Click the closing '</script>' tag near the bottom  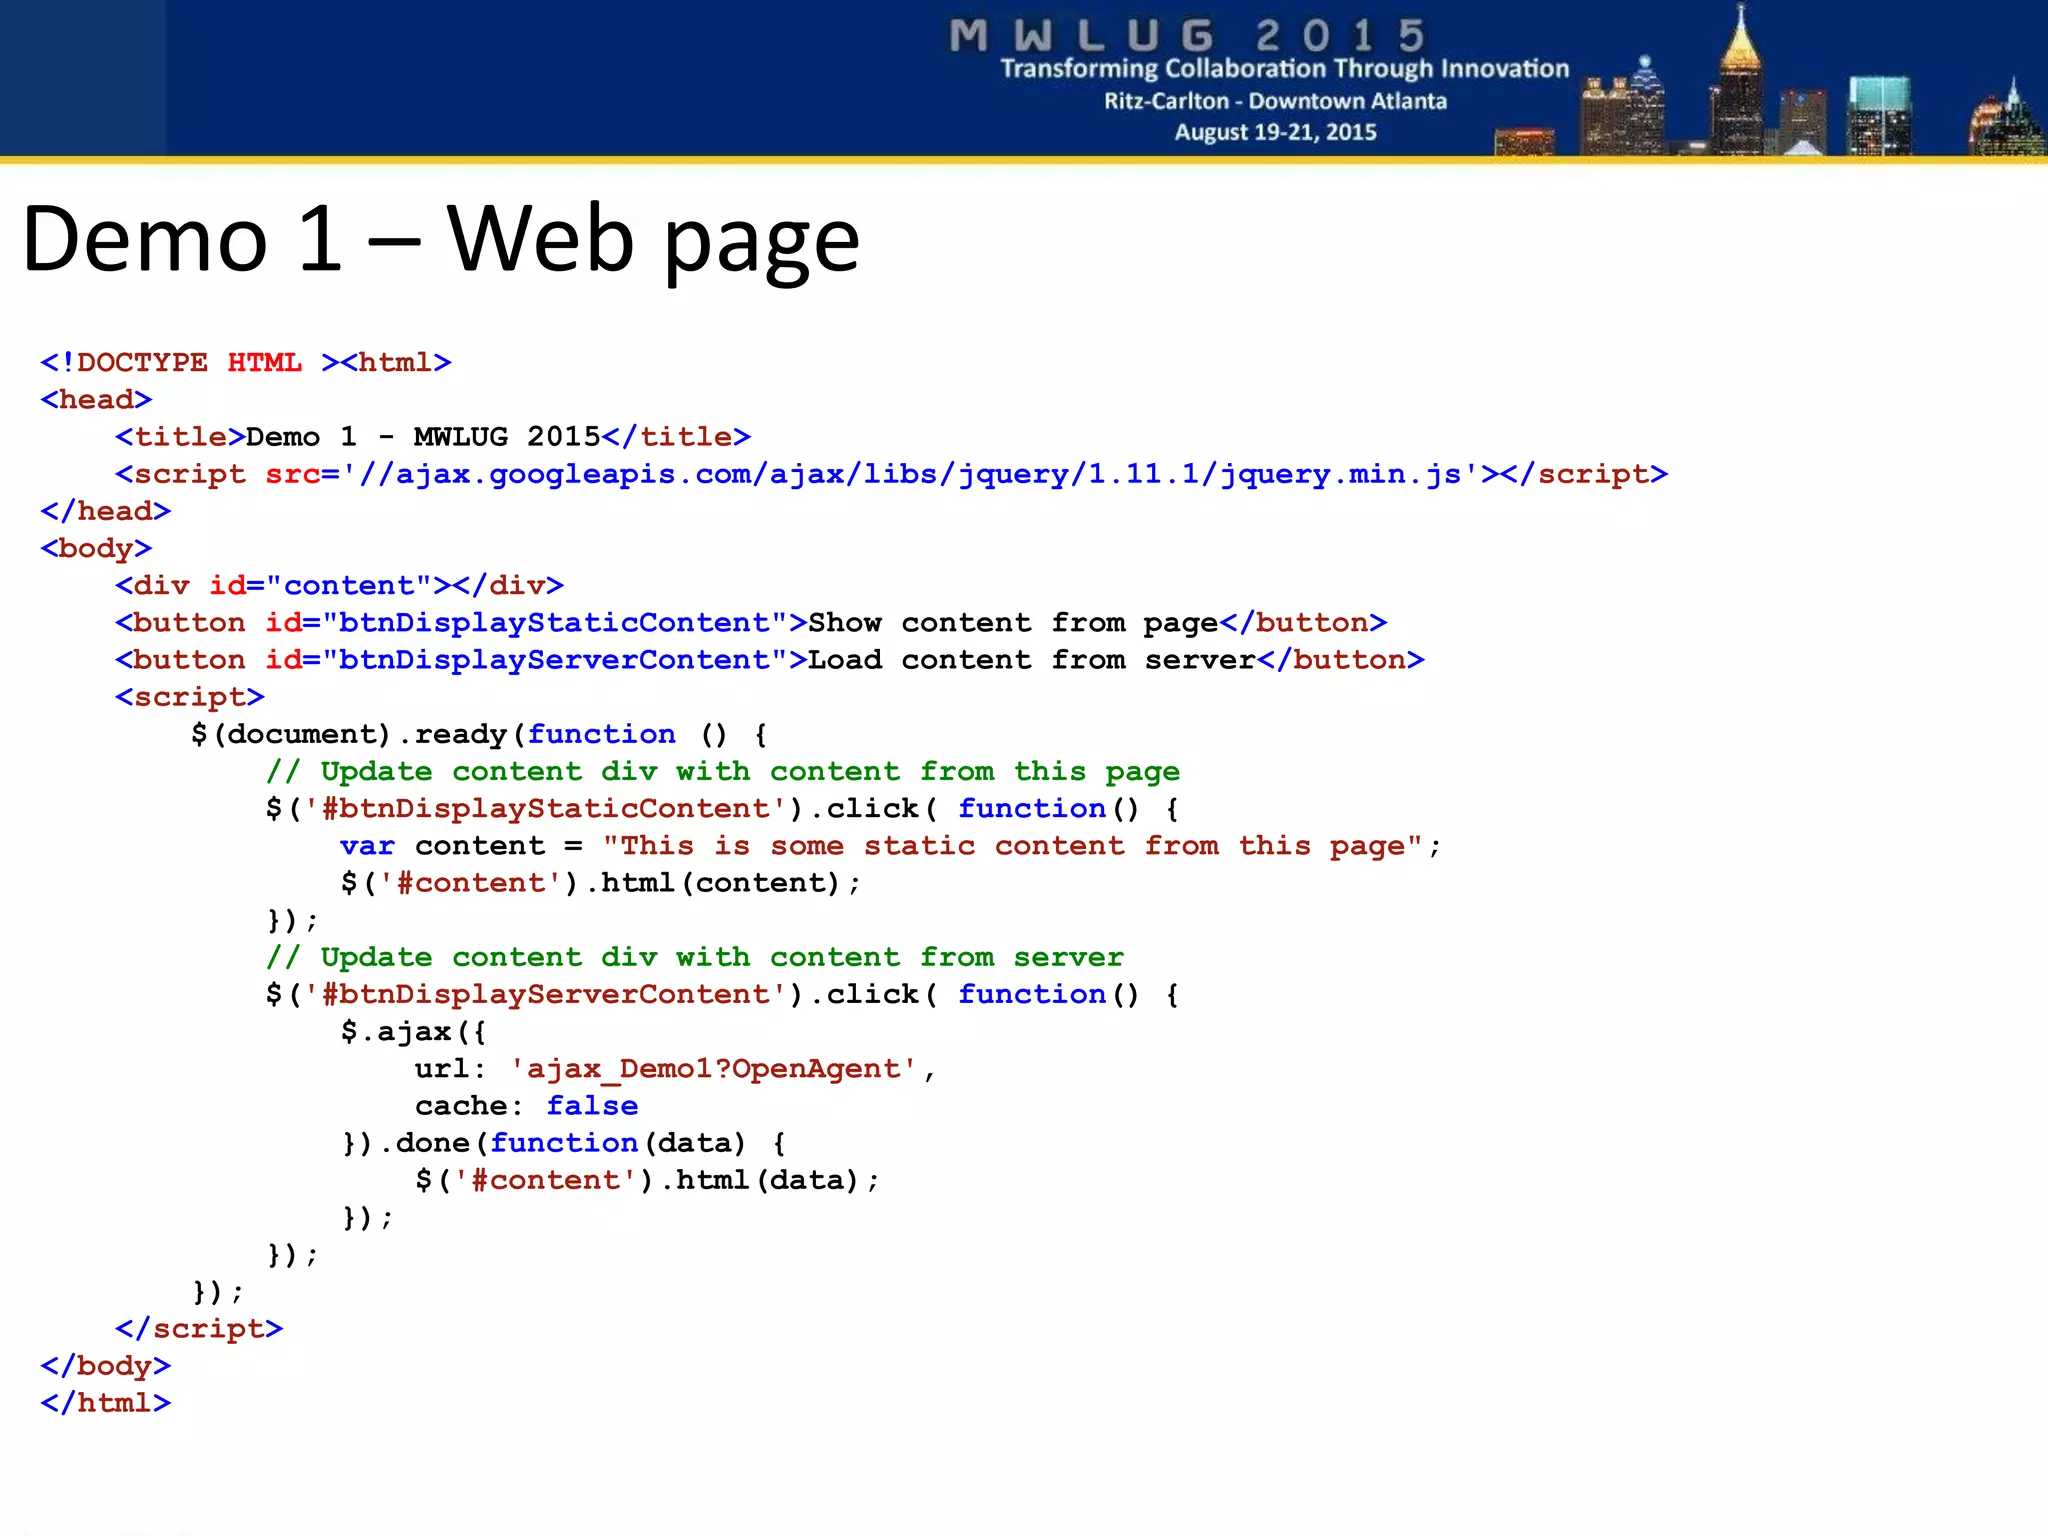tap(199, 1329)
